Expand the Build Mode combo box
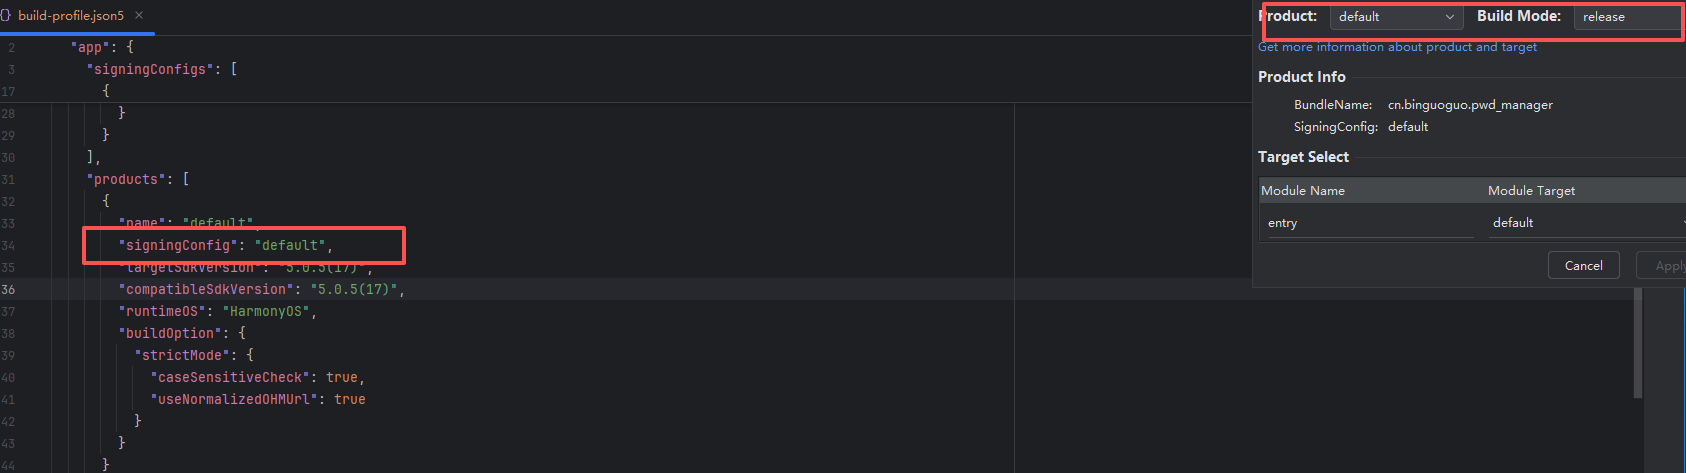 click(1628, 17)
